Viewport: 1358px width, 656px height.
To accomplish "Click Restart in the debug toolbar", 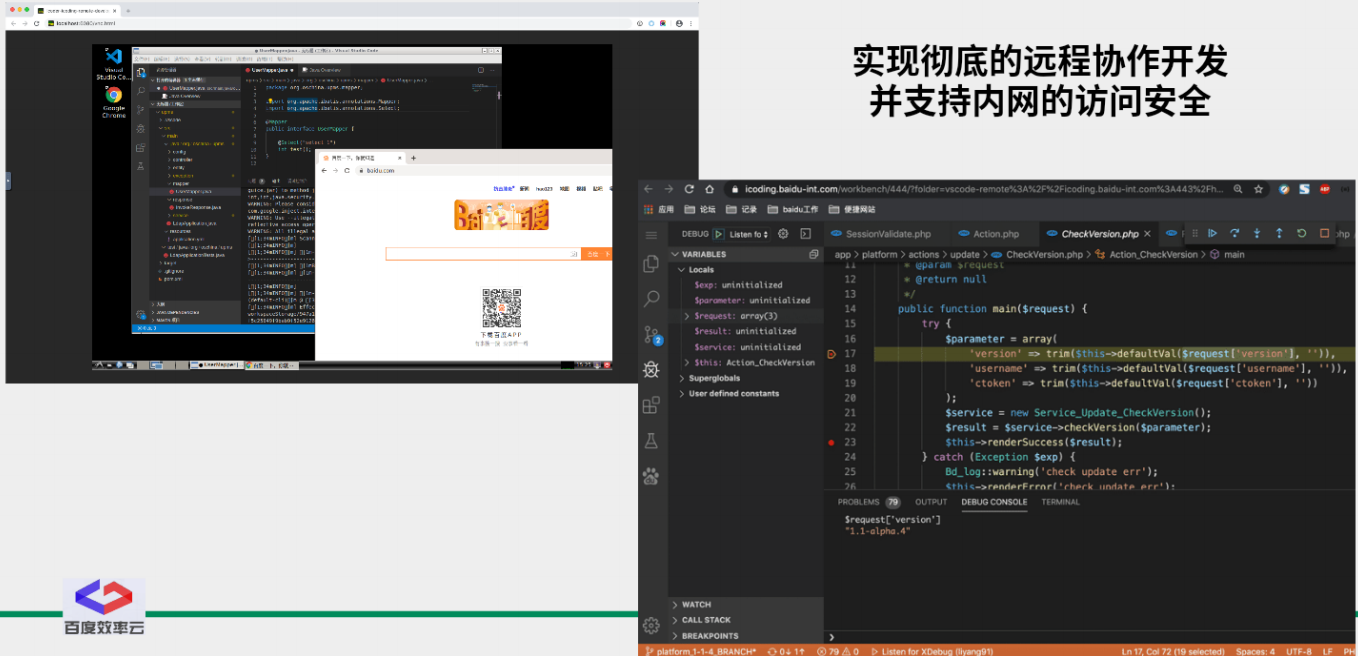I will point(1302,233).
